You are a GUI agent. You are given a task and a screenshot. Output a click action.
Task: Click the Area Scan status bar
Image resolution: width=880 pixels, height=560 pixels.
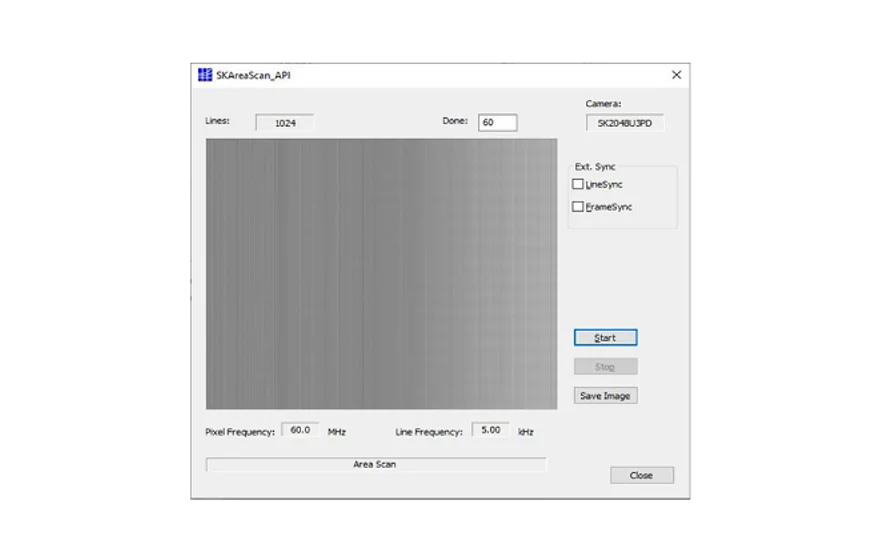coord(376,465)
